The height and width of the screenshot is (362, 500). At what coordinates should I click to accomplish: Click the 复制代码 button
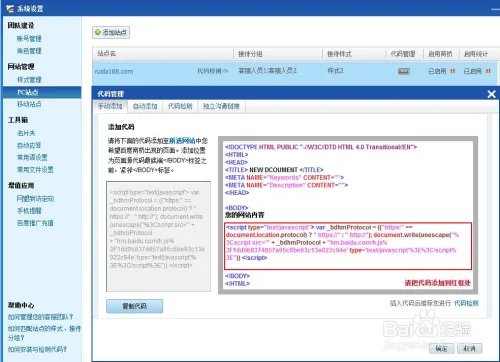135,306
